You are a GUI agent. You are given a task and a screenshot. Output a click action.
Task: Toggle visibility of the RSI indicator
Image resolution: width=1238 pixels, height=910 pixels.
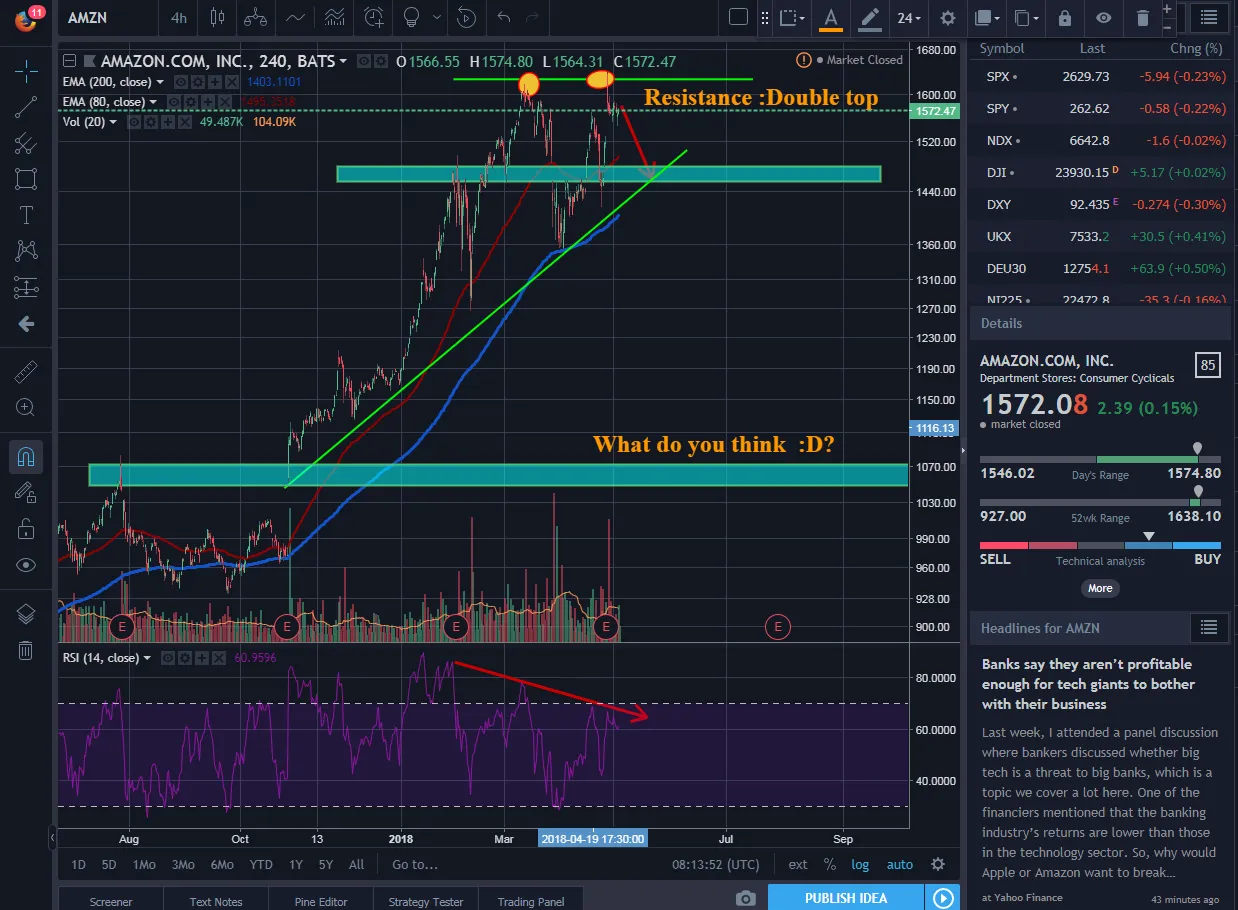click(x=168, y=658)
